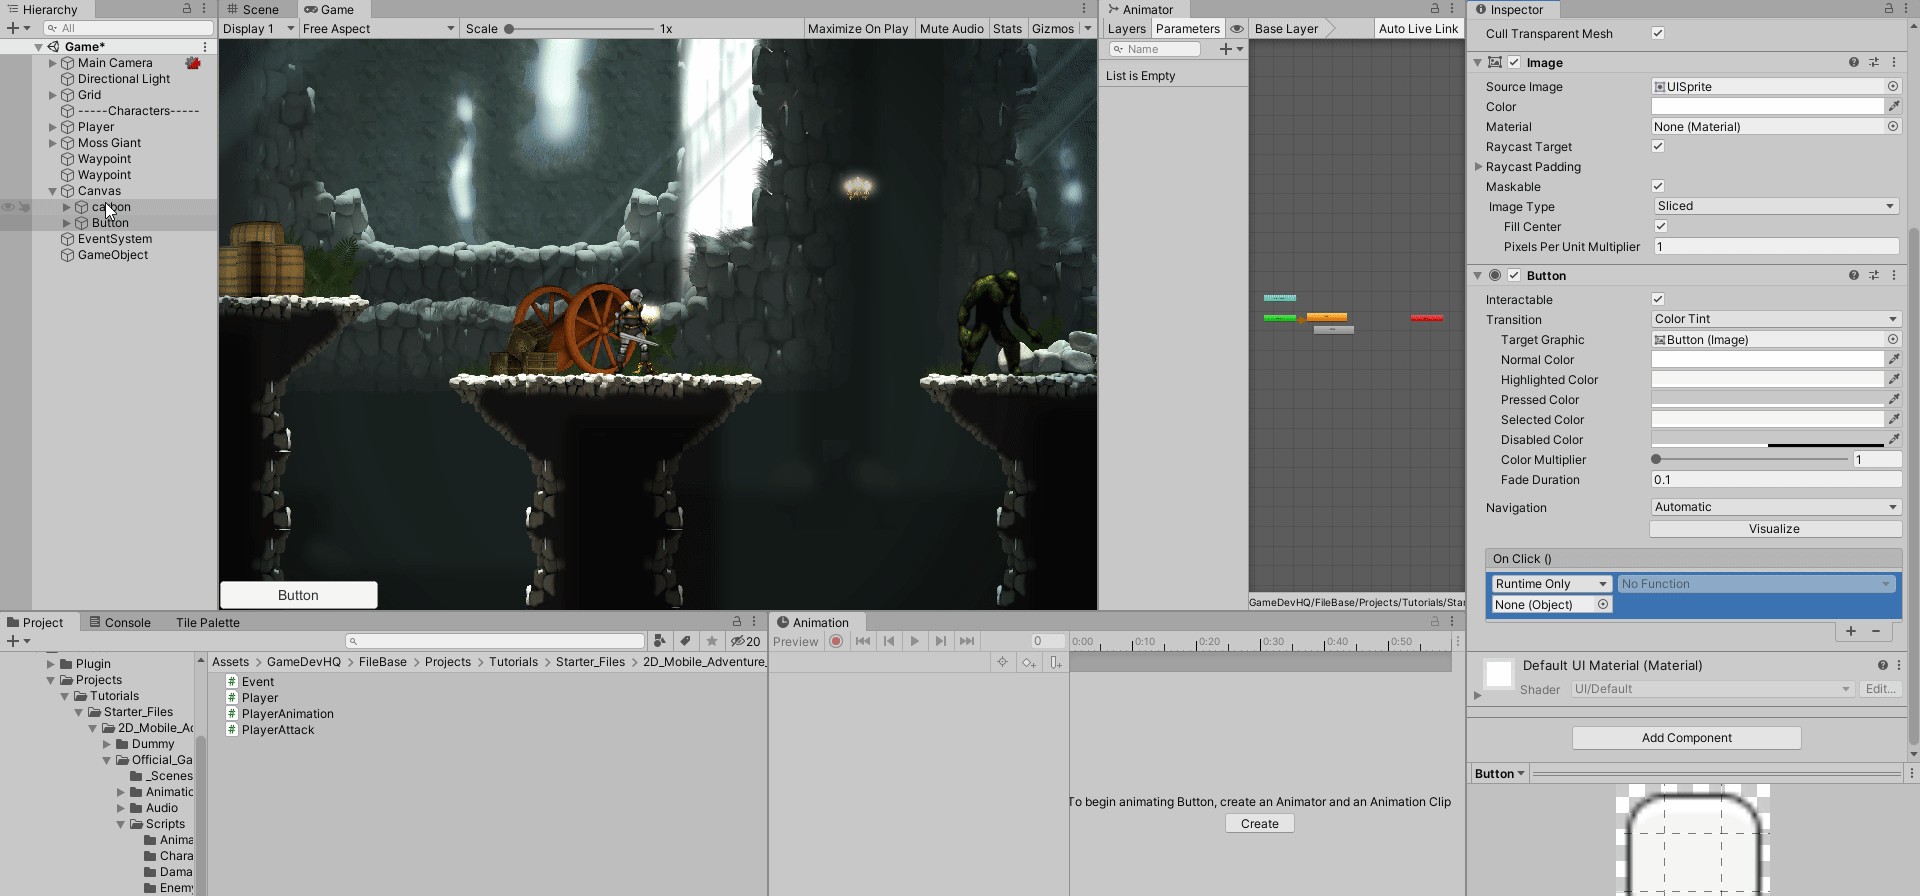Toggle the Maskable checkbox
Viewport: 1920px width, 896px height.
click(1658, 186)
